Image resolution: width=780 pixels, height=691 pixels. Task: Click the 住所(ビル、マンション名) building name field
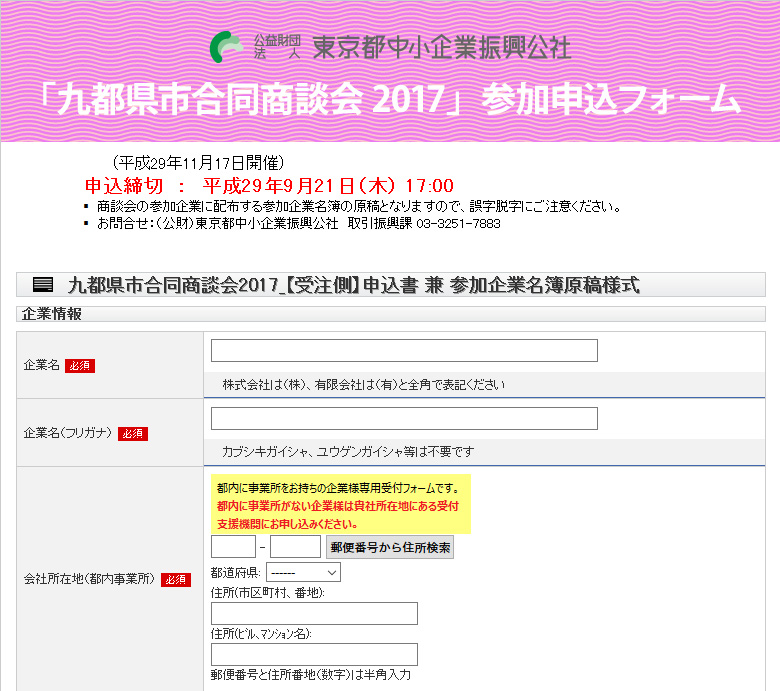click(x=314, y=654)
